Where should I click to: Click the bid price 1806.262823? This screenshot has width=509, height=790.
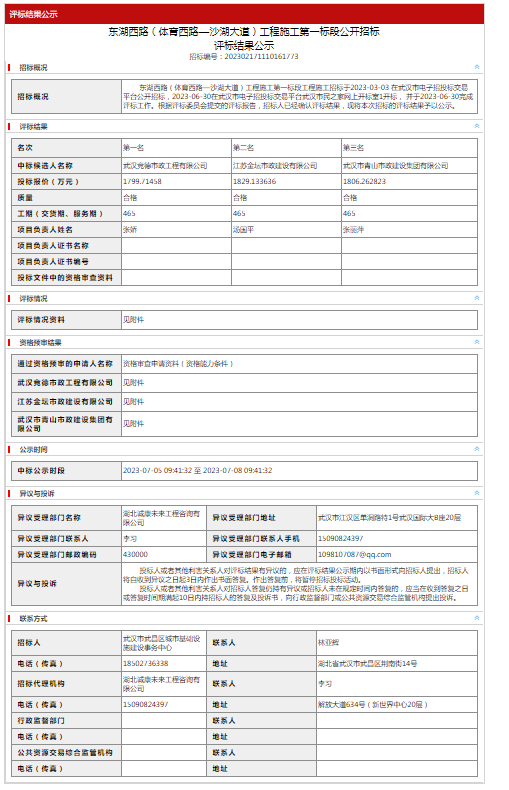point(364,181)
